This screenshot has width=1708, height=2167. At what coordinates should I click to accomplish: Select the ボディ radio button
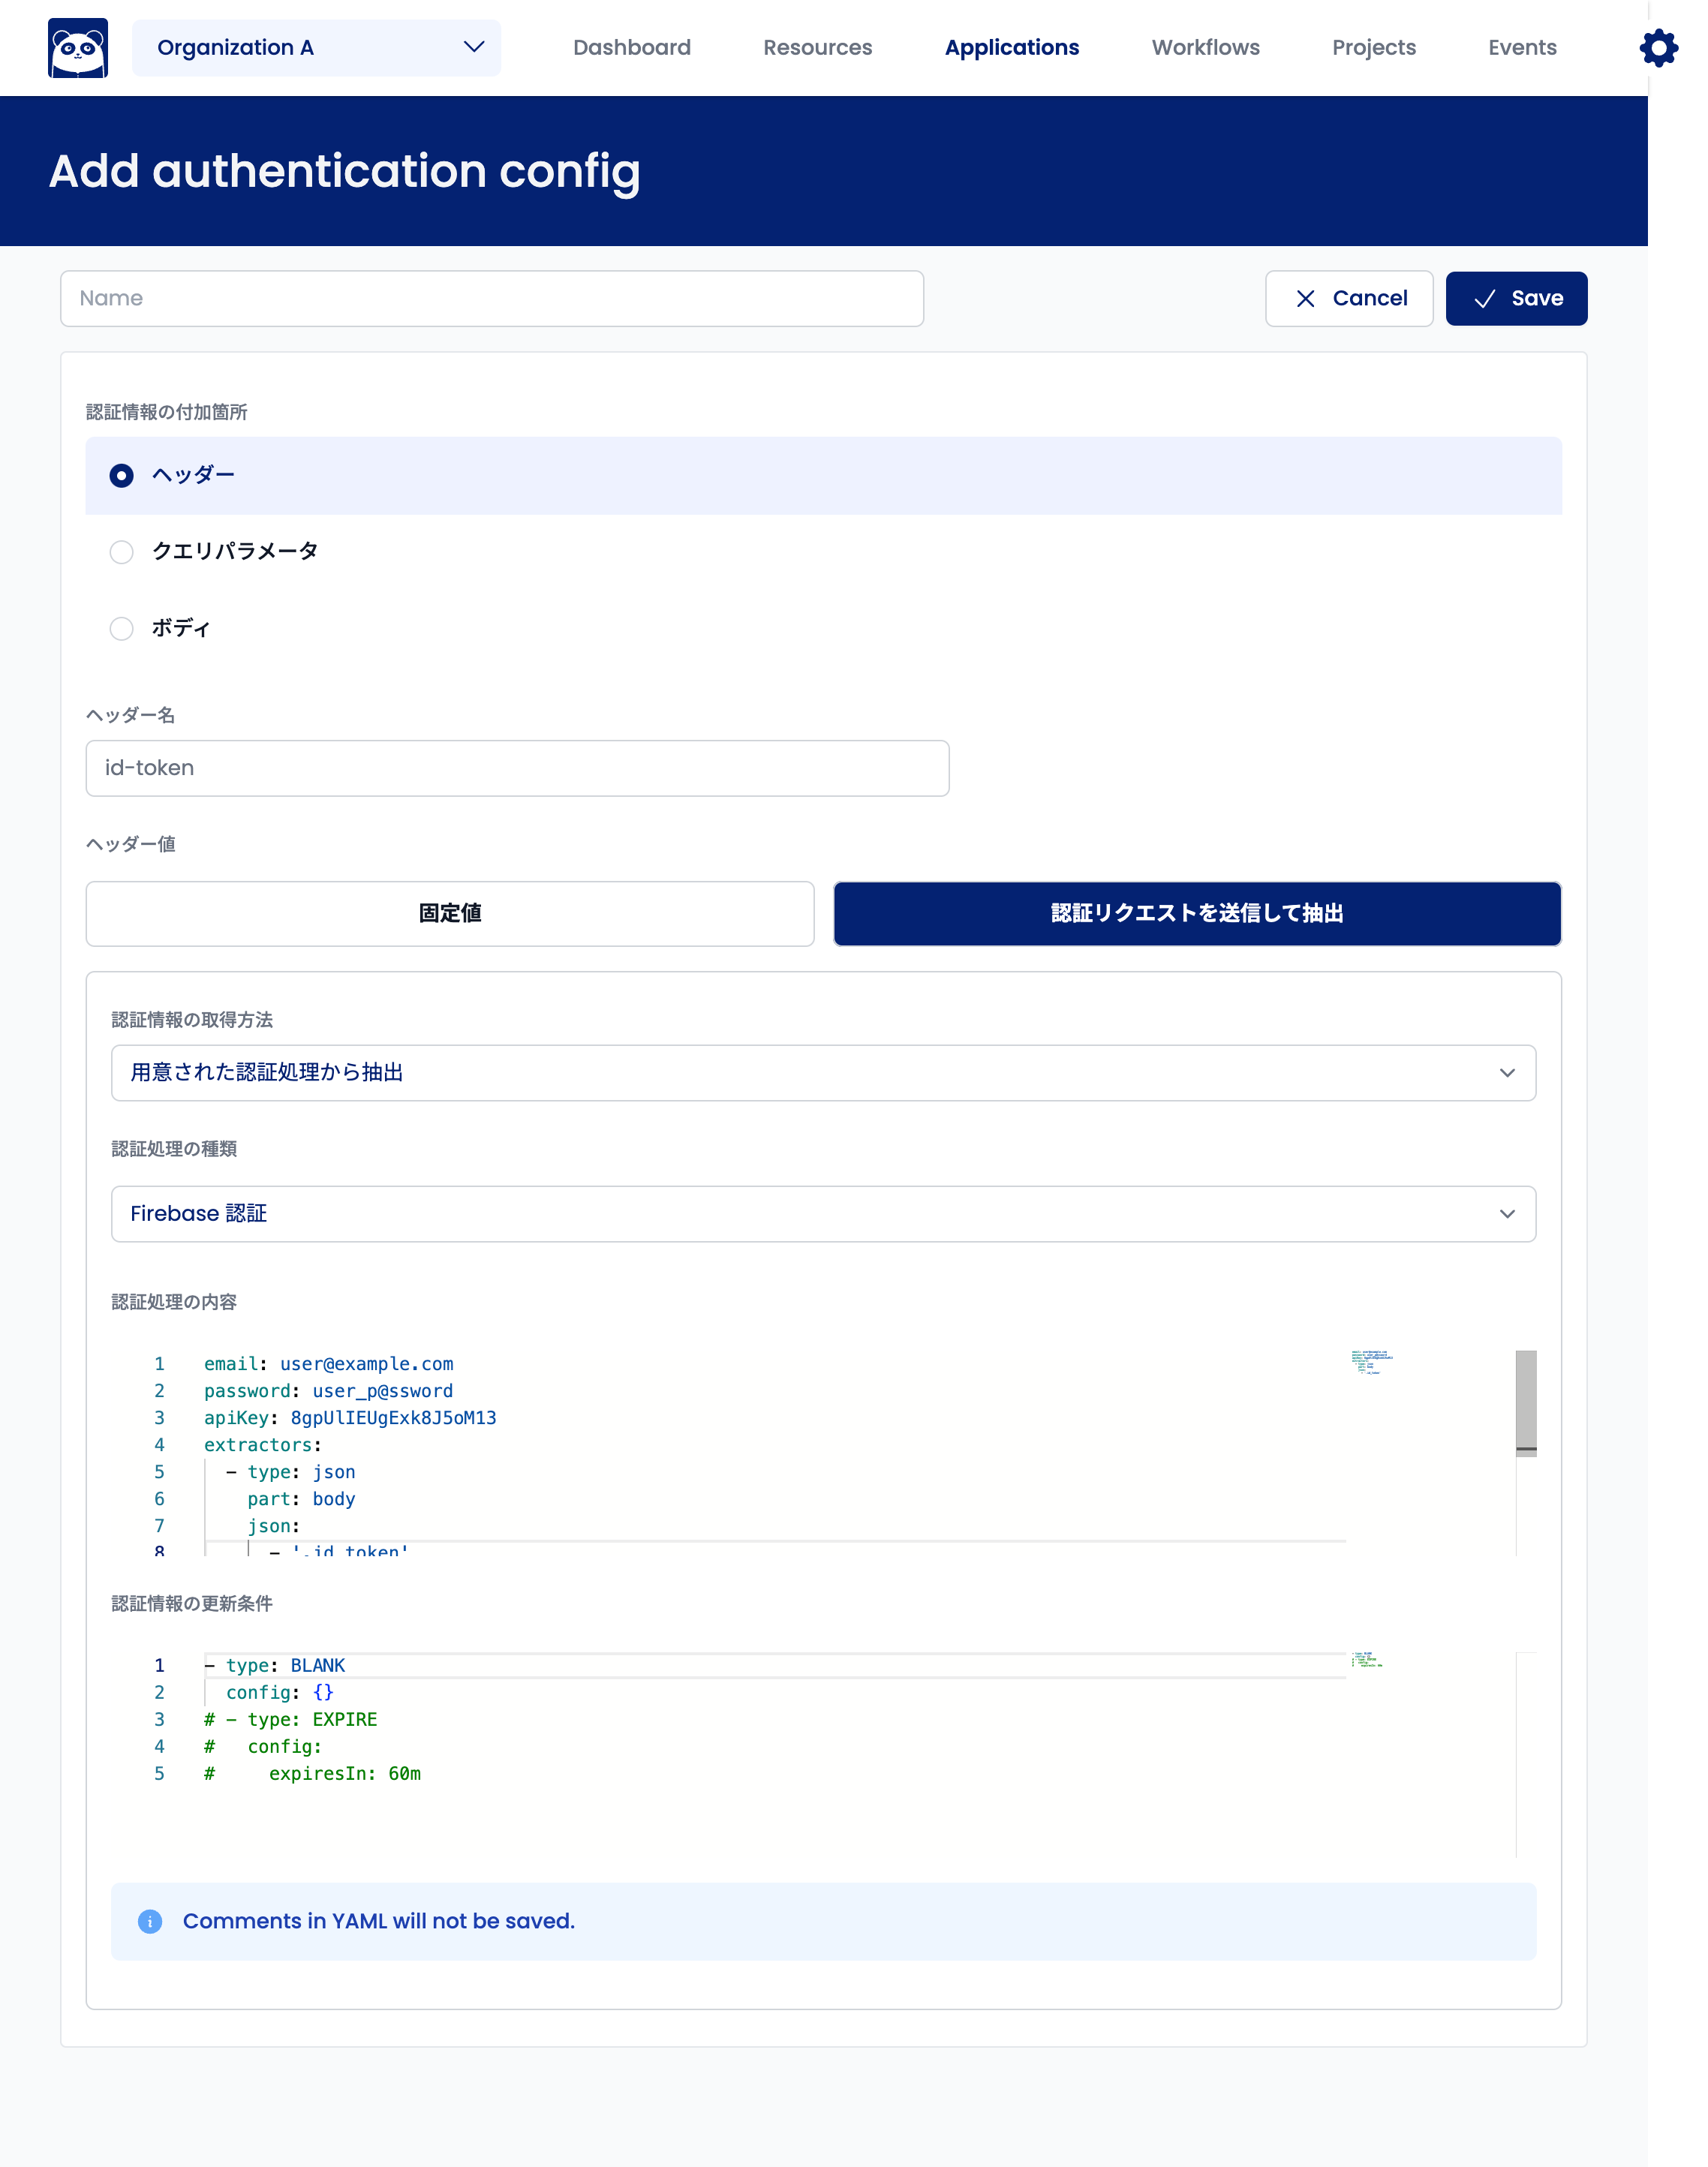119,628
